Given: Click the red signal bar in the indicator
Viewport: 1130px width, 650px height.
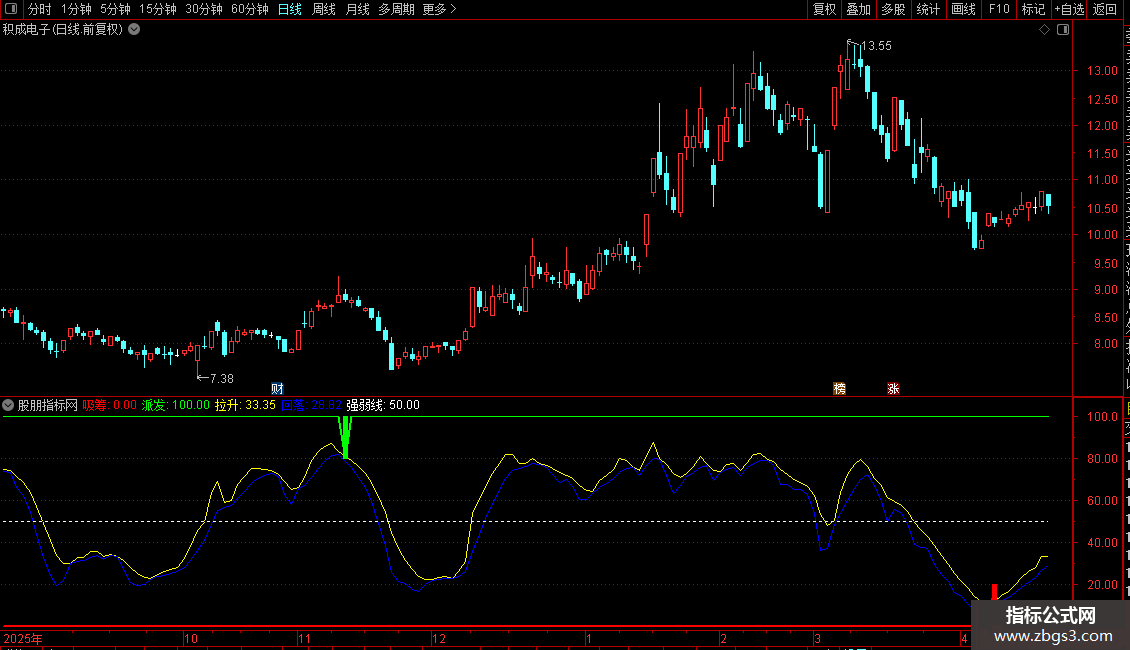Looking at the screenshot, I should 994,591.
